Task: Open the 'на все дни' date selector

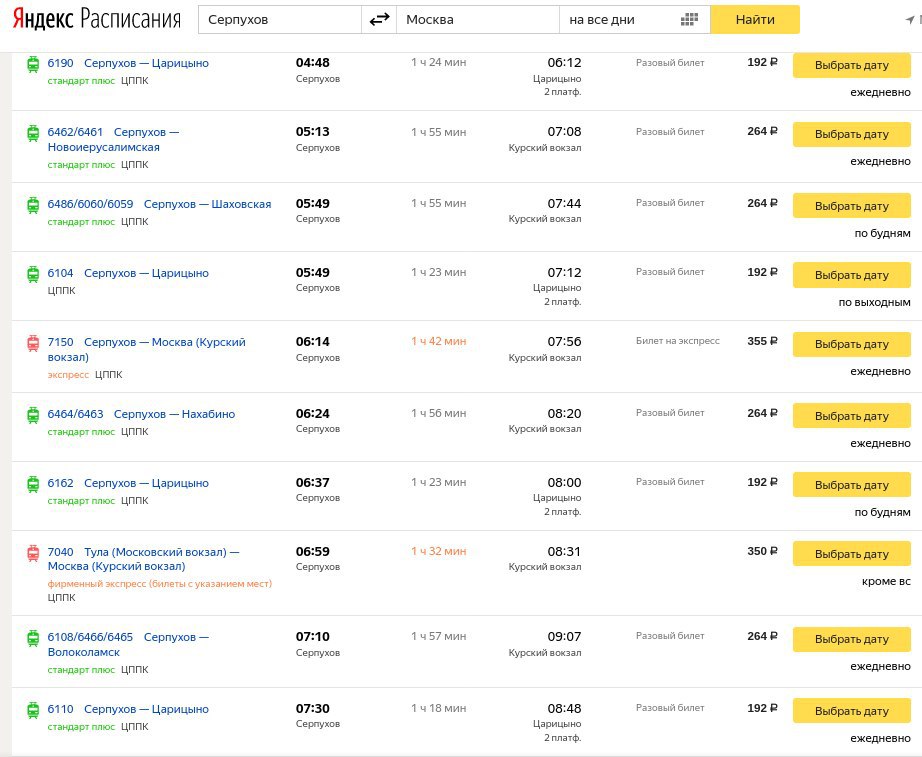Action: (x=634, y=19)
